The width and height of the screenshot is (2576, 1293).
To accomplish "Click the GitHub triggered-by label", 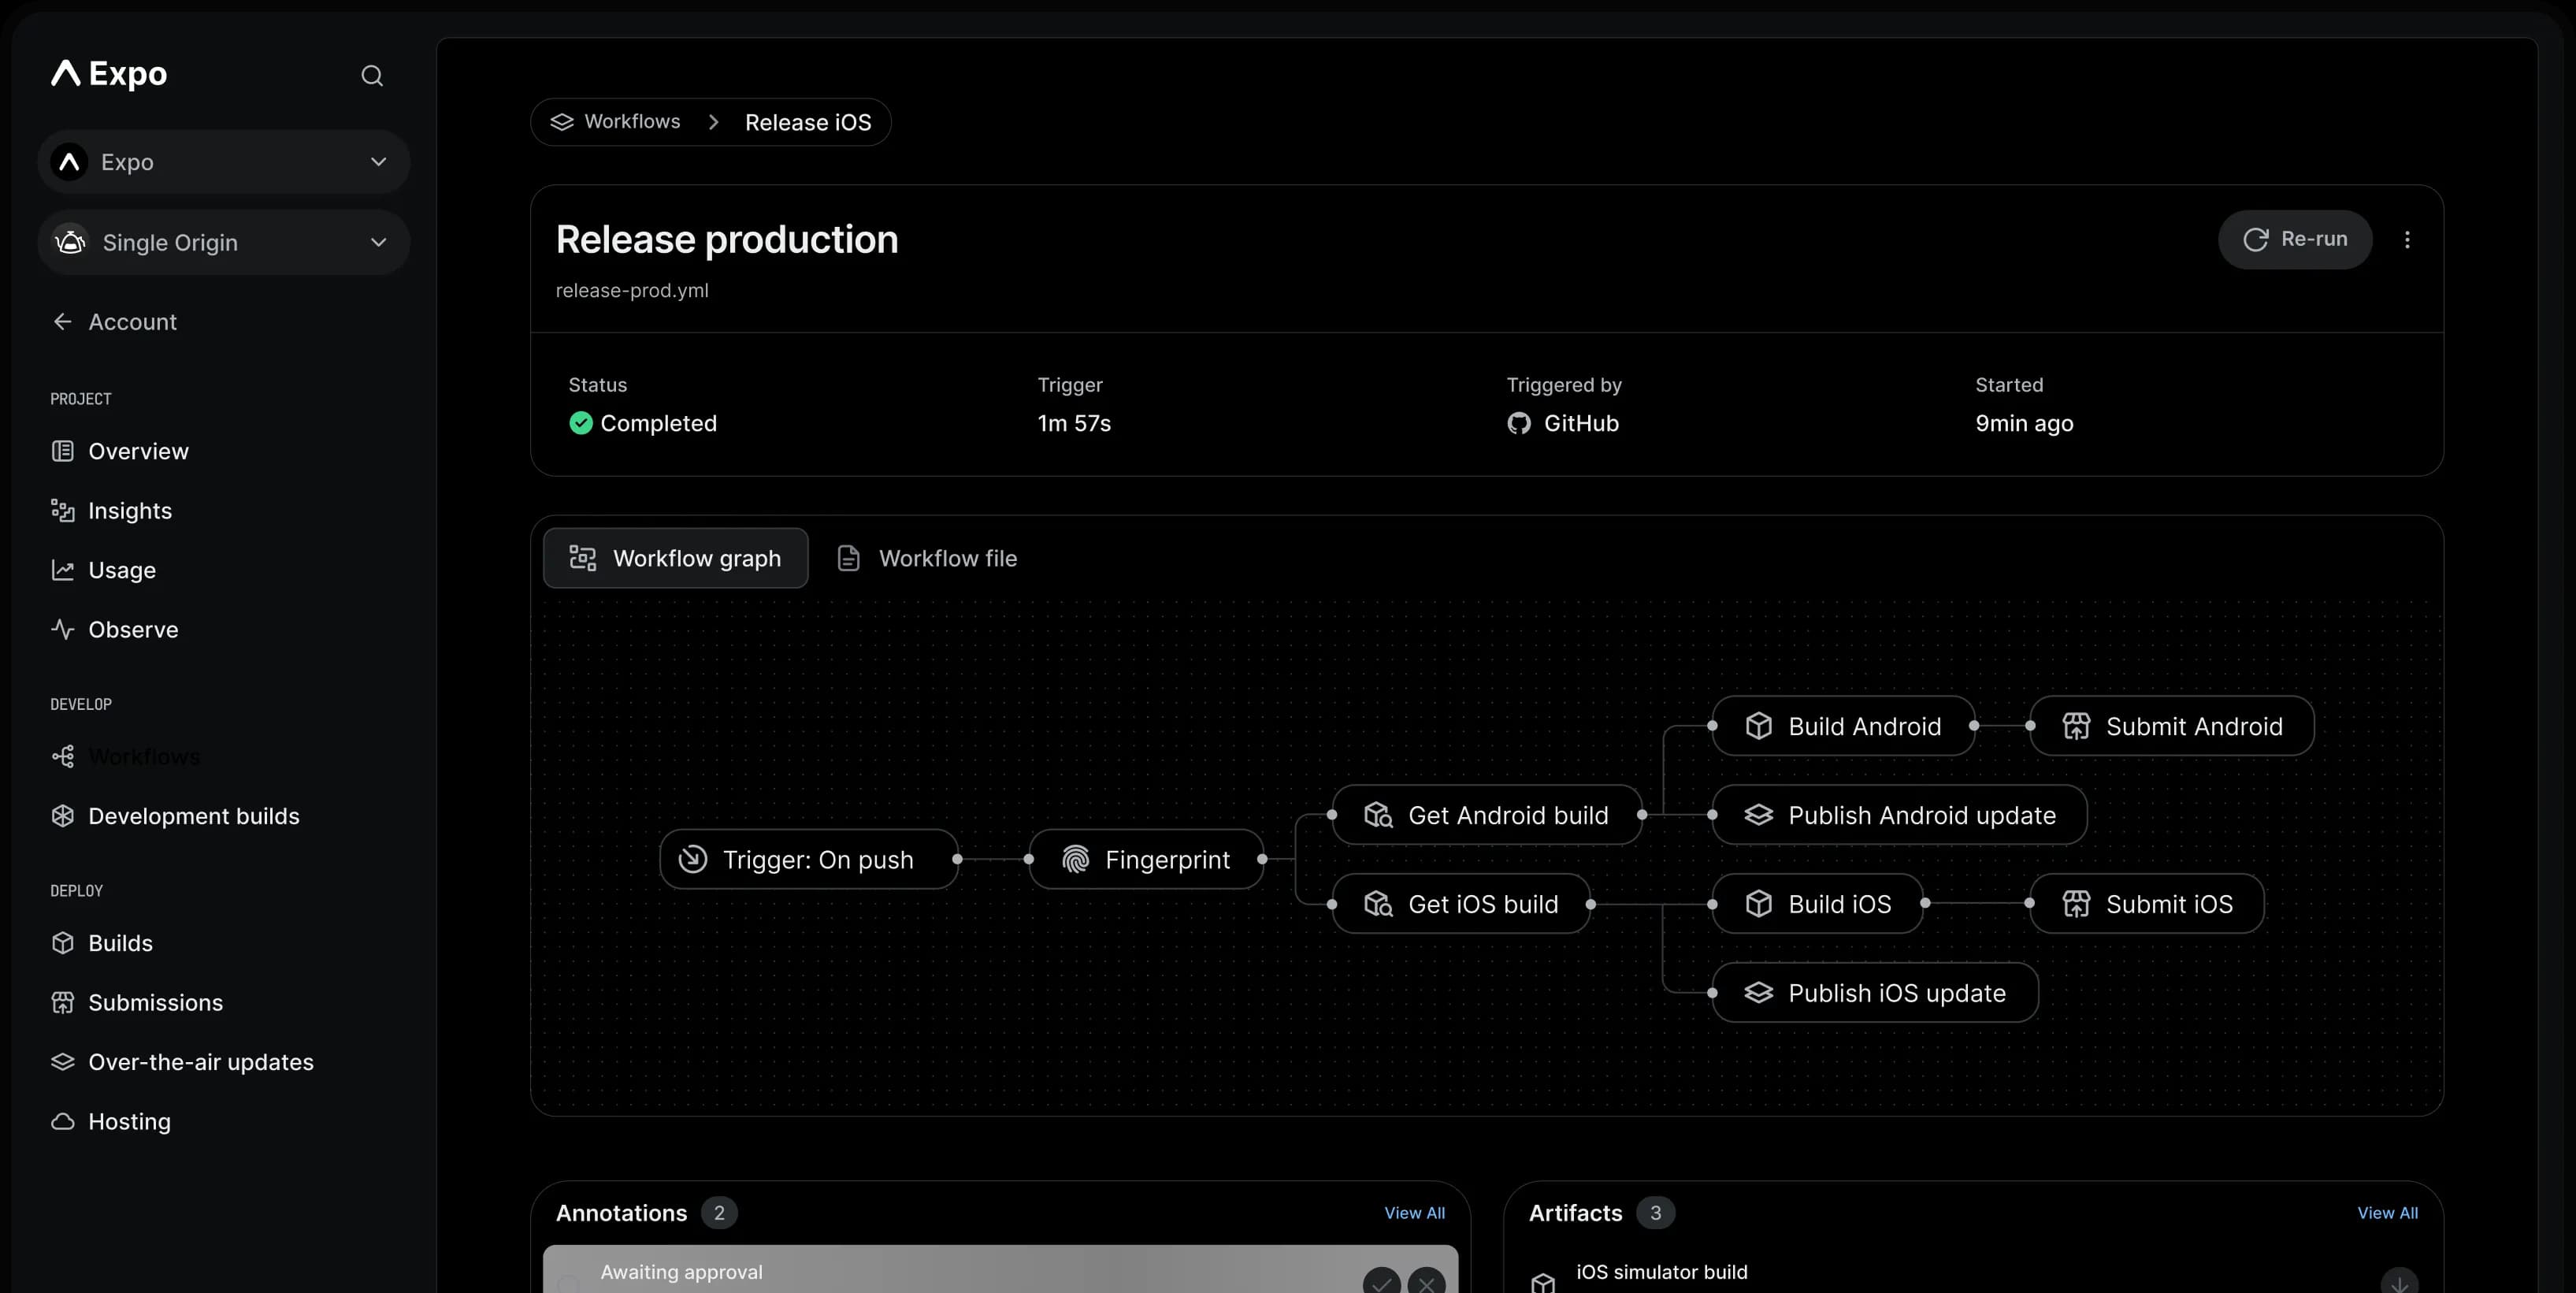I will (1563, 424).
